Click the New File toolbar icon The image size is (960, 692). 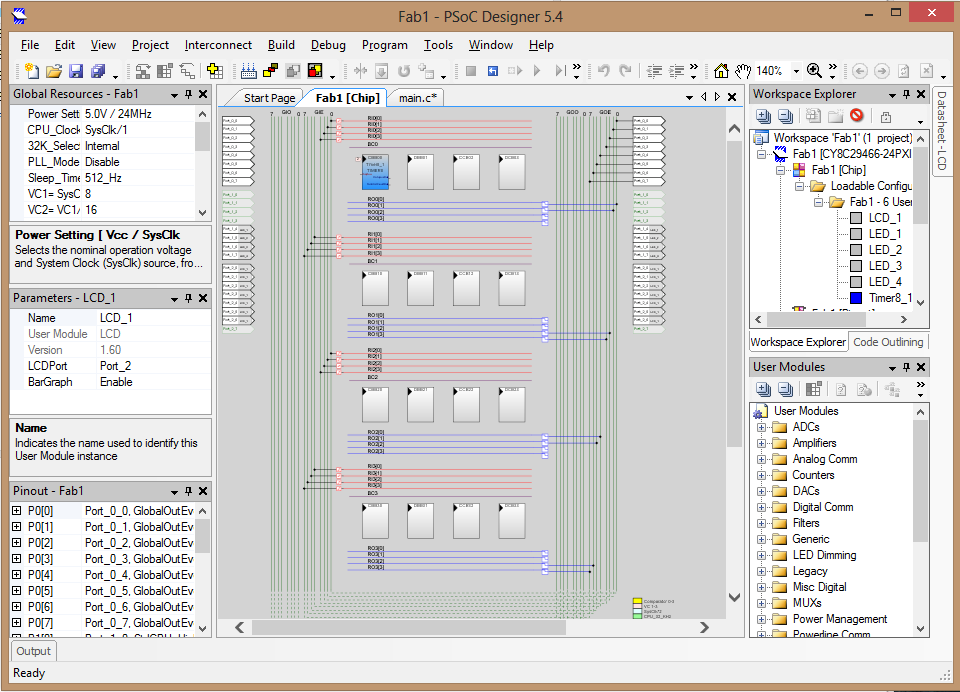tap(32, 71)
